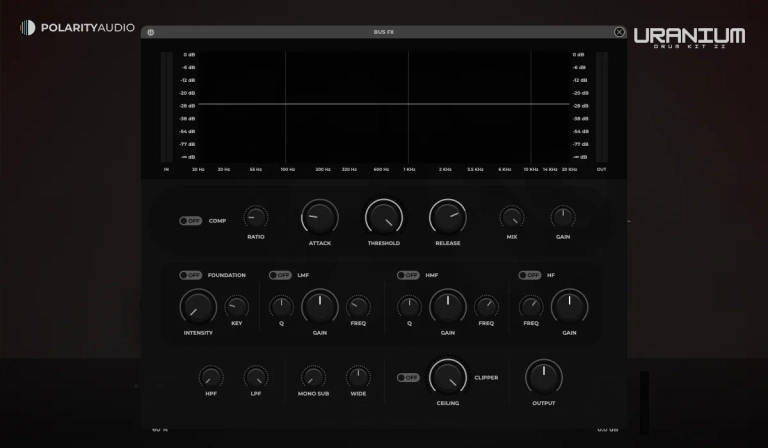Click the 100 Hz frequency label
Image resolution: width=768 pixels, height=448 pixels.
288,169
